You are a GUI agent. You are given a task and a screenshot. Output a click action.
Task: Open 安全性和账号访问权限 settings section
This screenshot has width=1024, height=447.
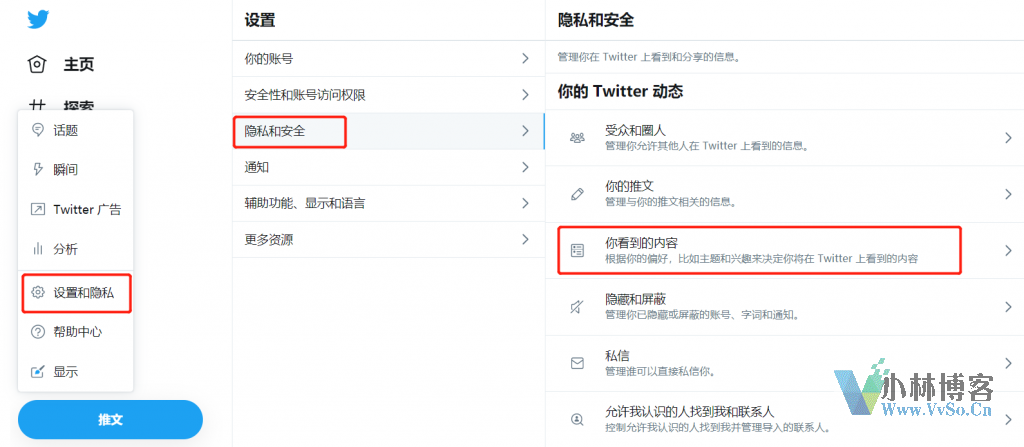[x=389, y=95]
